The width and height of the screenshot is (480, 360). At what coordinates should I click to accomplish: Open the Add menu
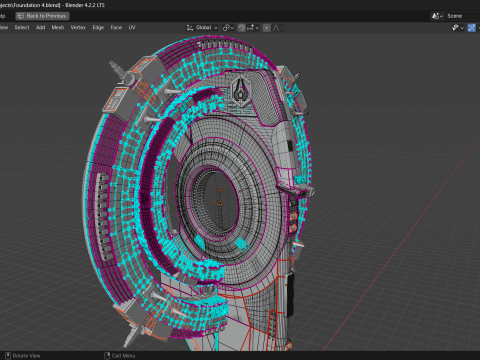point(40,28)
